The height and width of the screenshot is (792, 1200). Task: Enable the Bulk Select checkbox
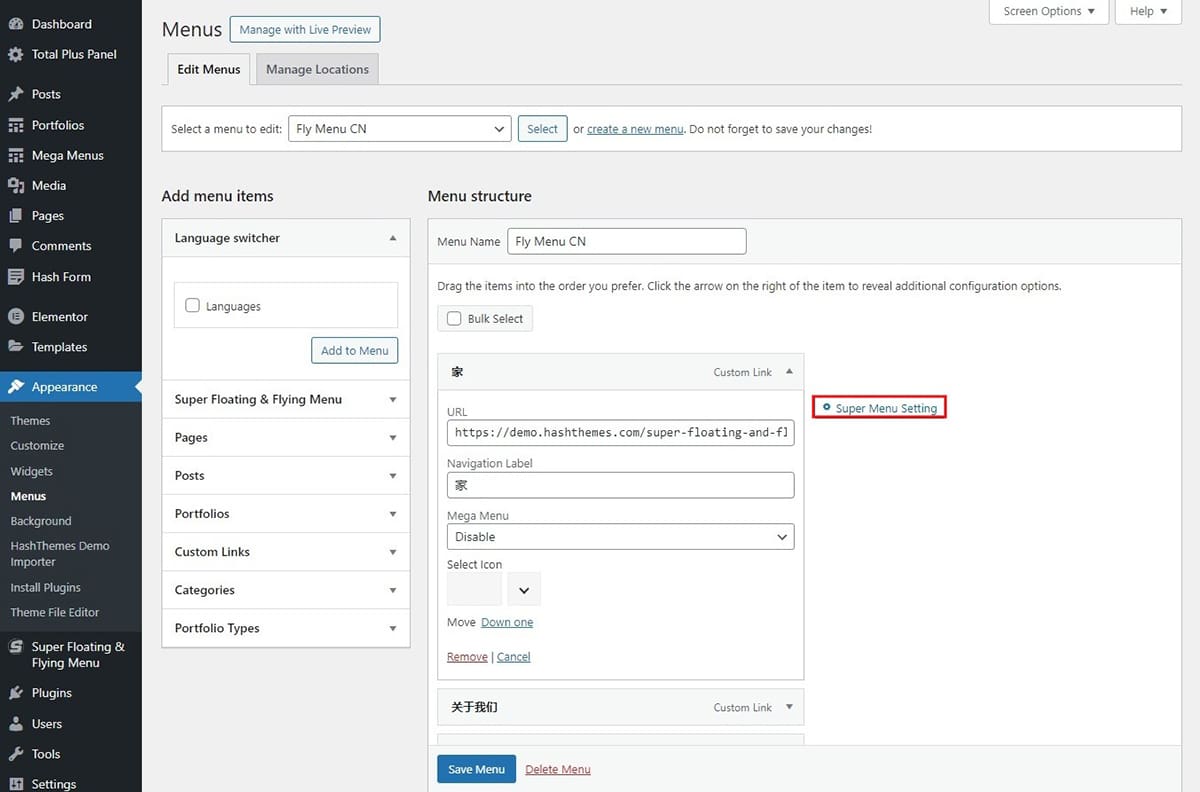[x=454, y=319]
